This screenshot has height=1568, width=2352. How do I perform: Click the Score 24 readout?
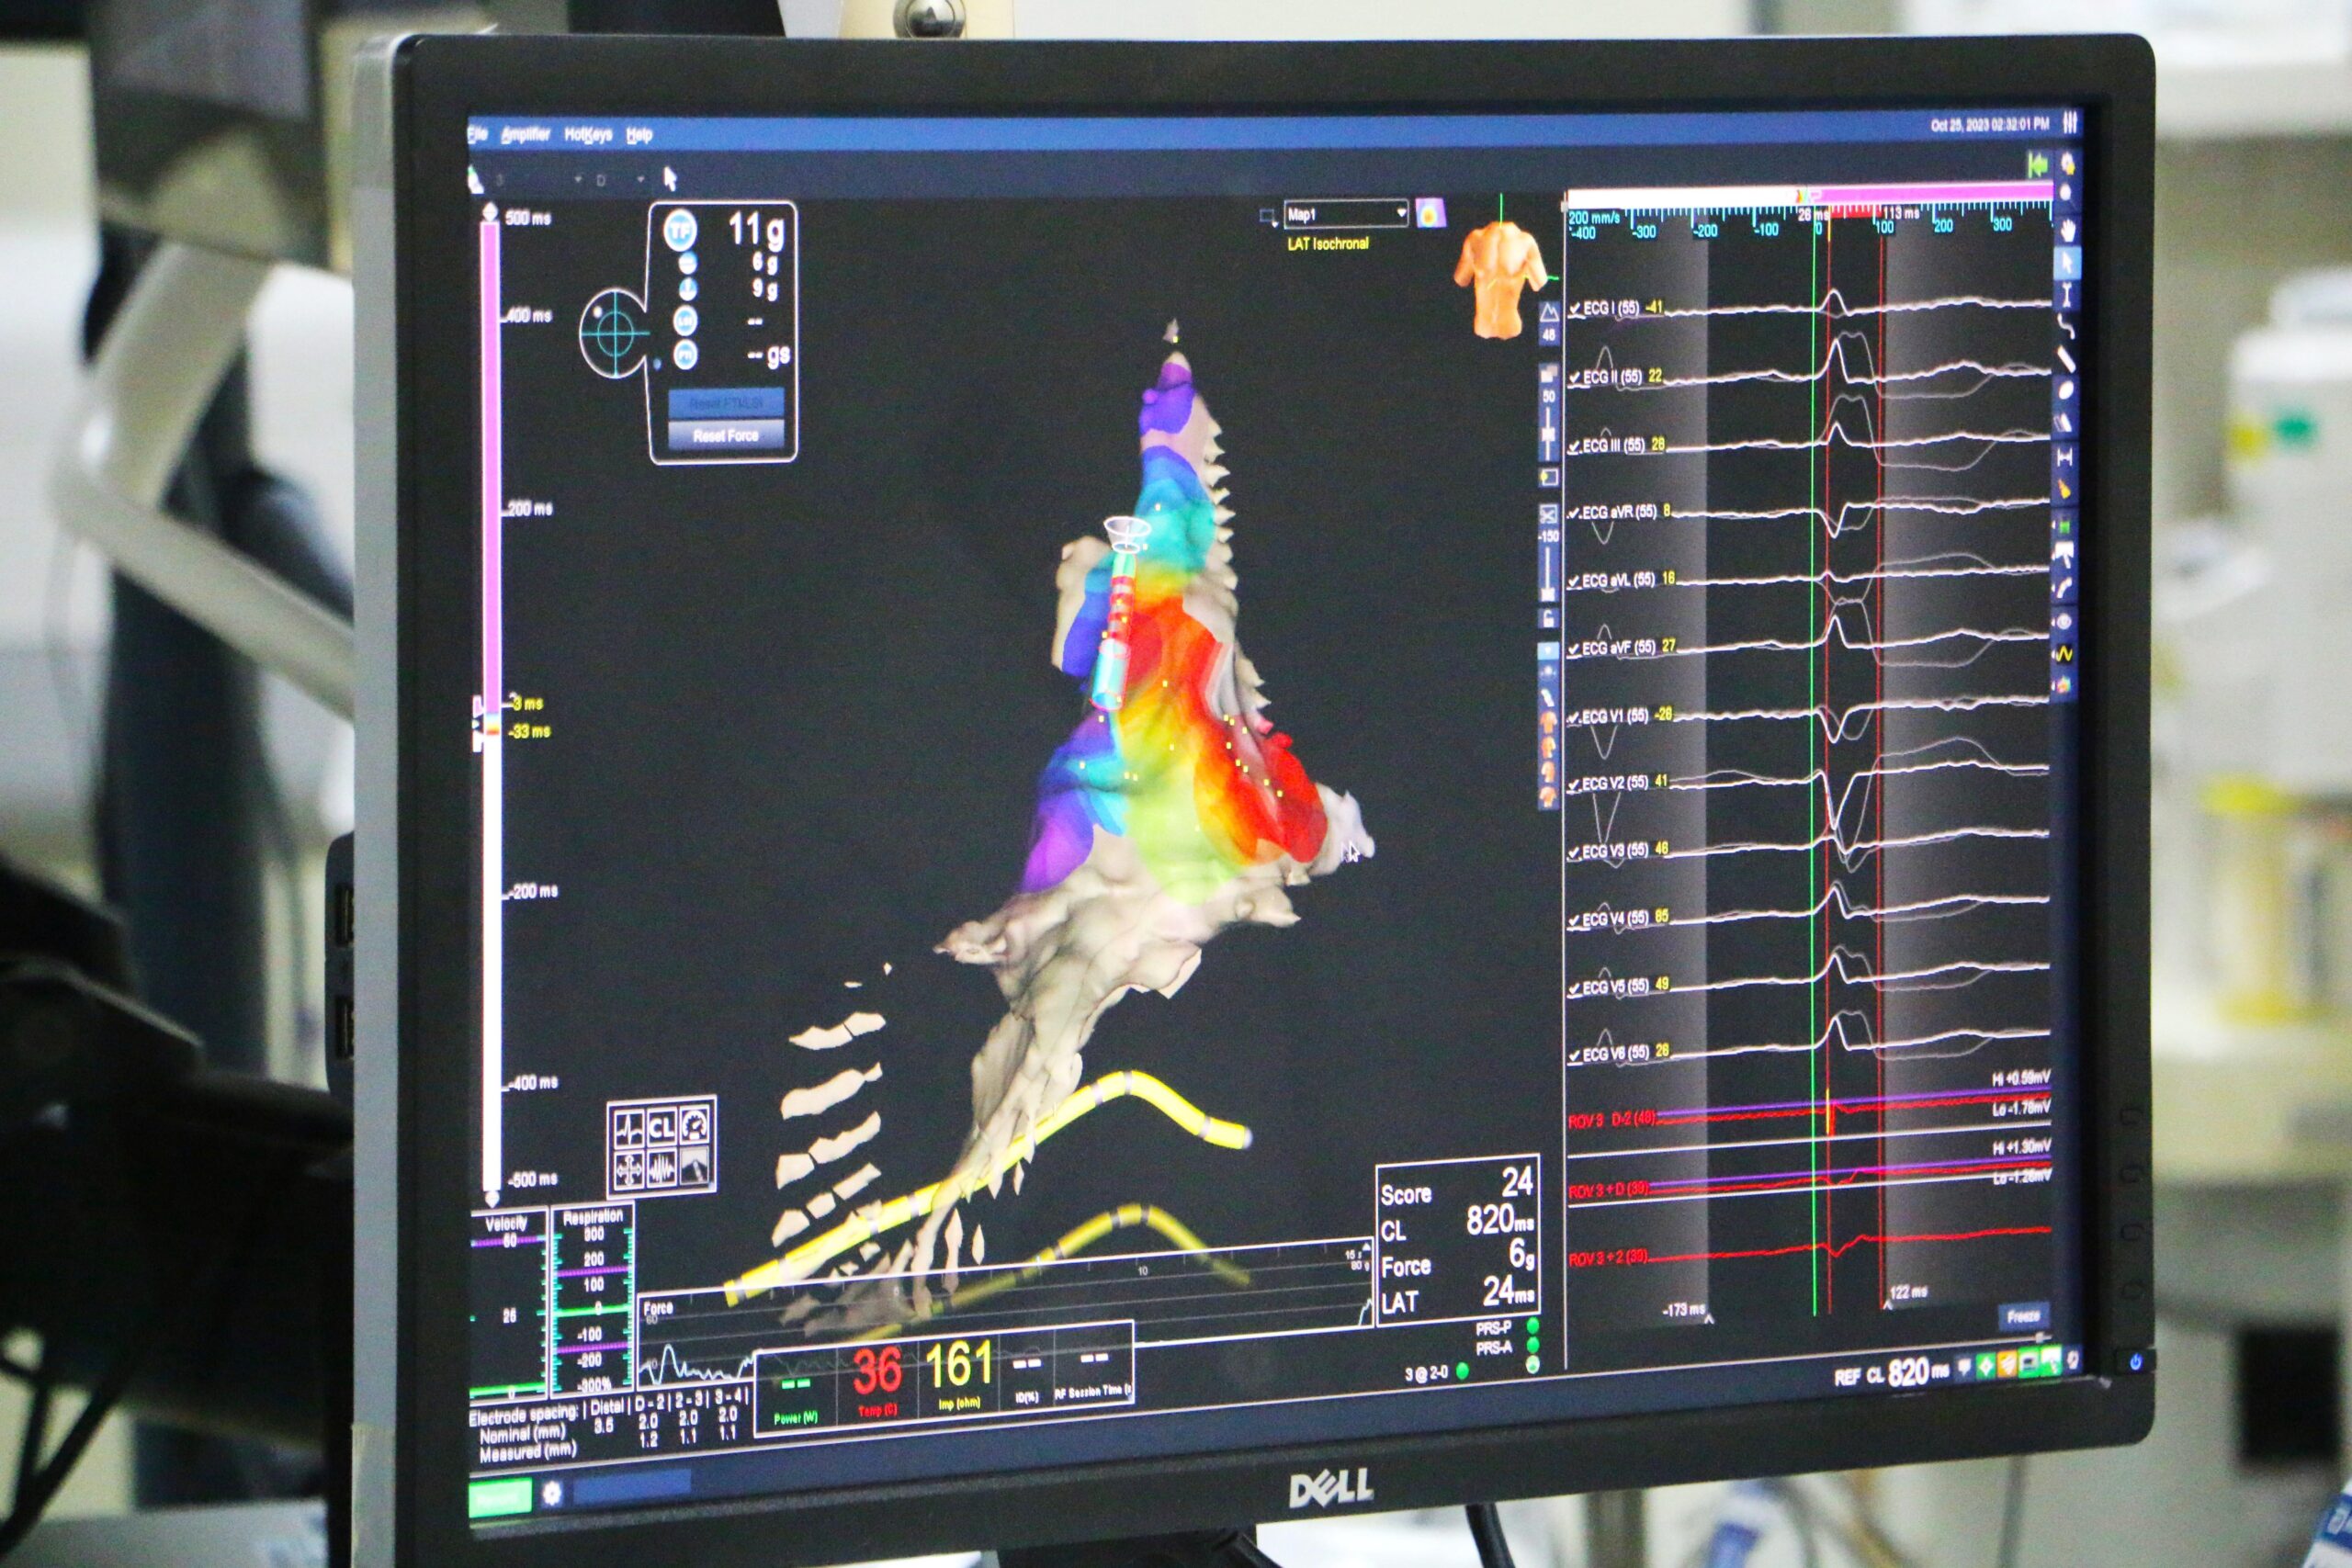click(x=1457, y=1187)
